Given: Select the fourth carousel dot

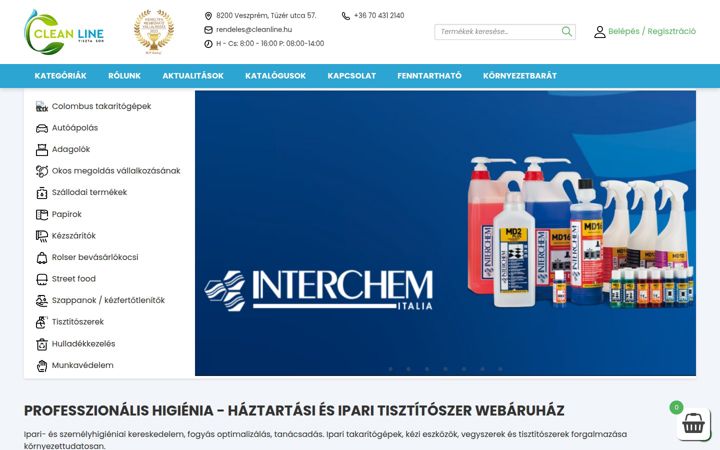Looking at the screenshot, I should [445, 369].
